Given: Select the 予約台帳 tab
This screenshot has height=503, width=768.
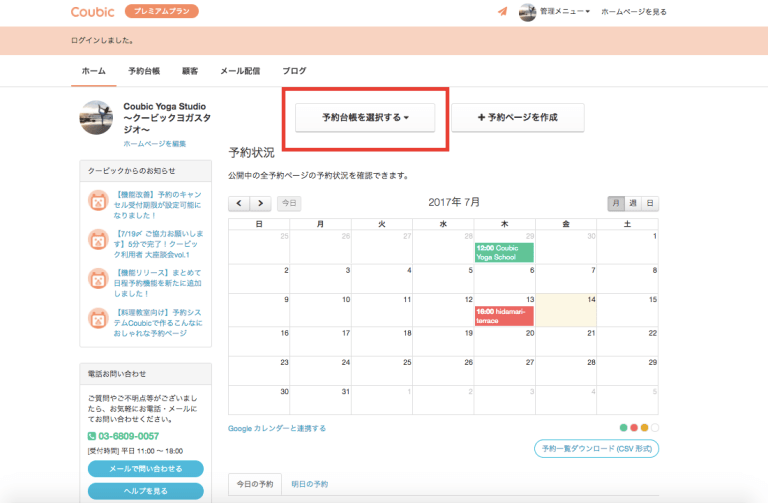Looking at the screenshot, I should [x=144, y=71].
